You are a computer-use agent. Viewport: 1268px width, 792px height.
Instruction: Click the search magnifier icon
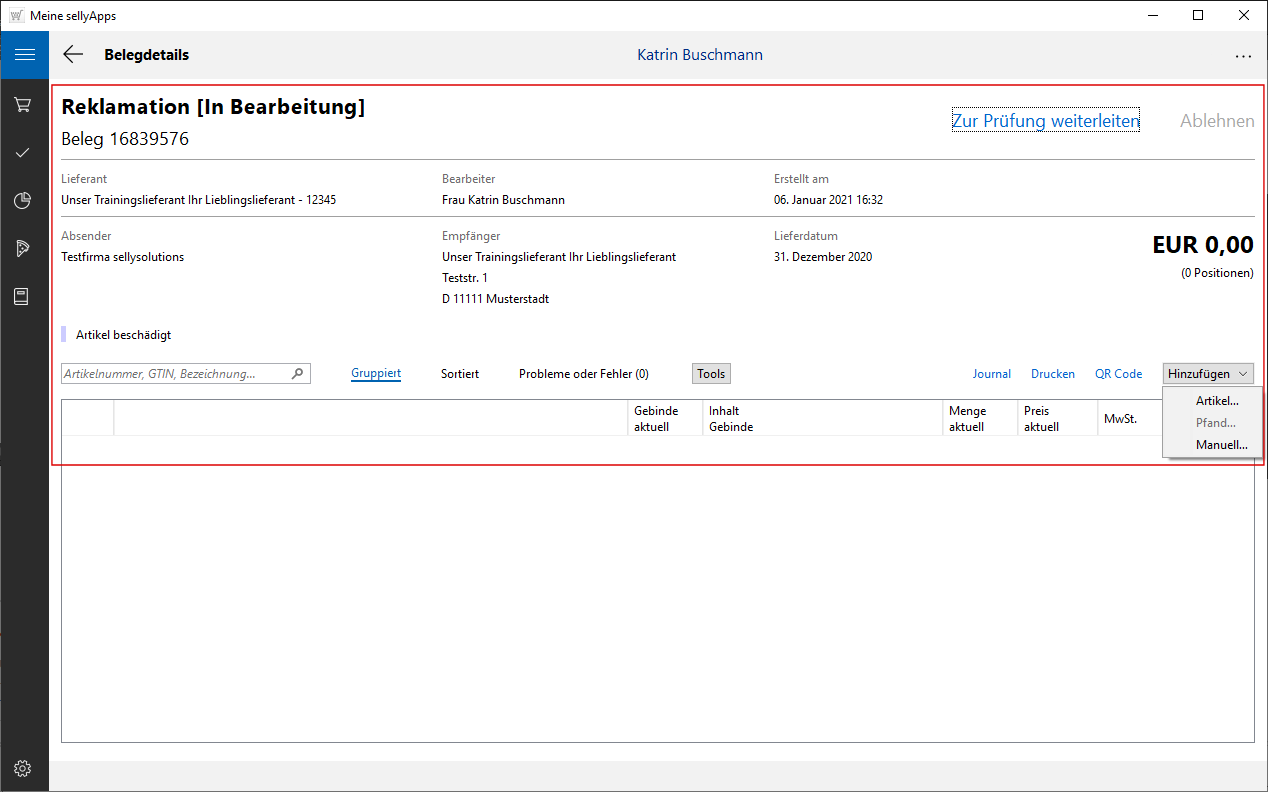(x=298, y=374)
